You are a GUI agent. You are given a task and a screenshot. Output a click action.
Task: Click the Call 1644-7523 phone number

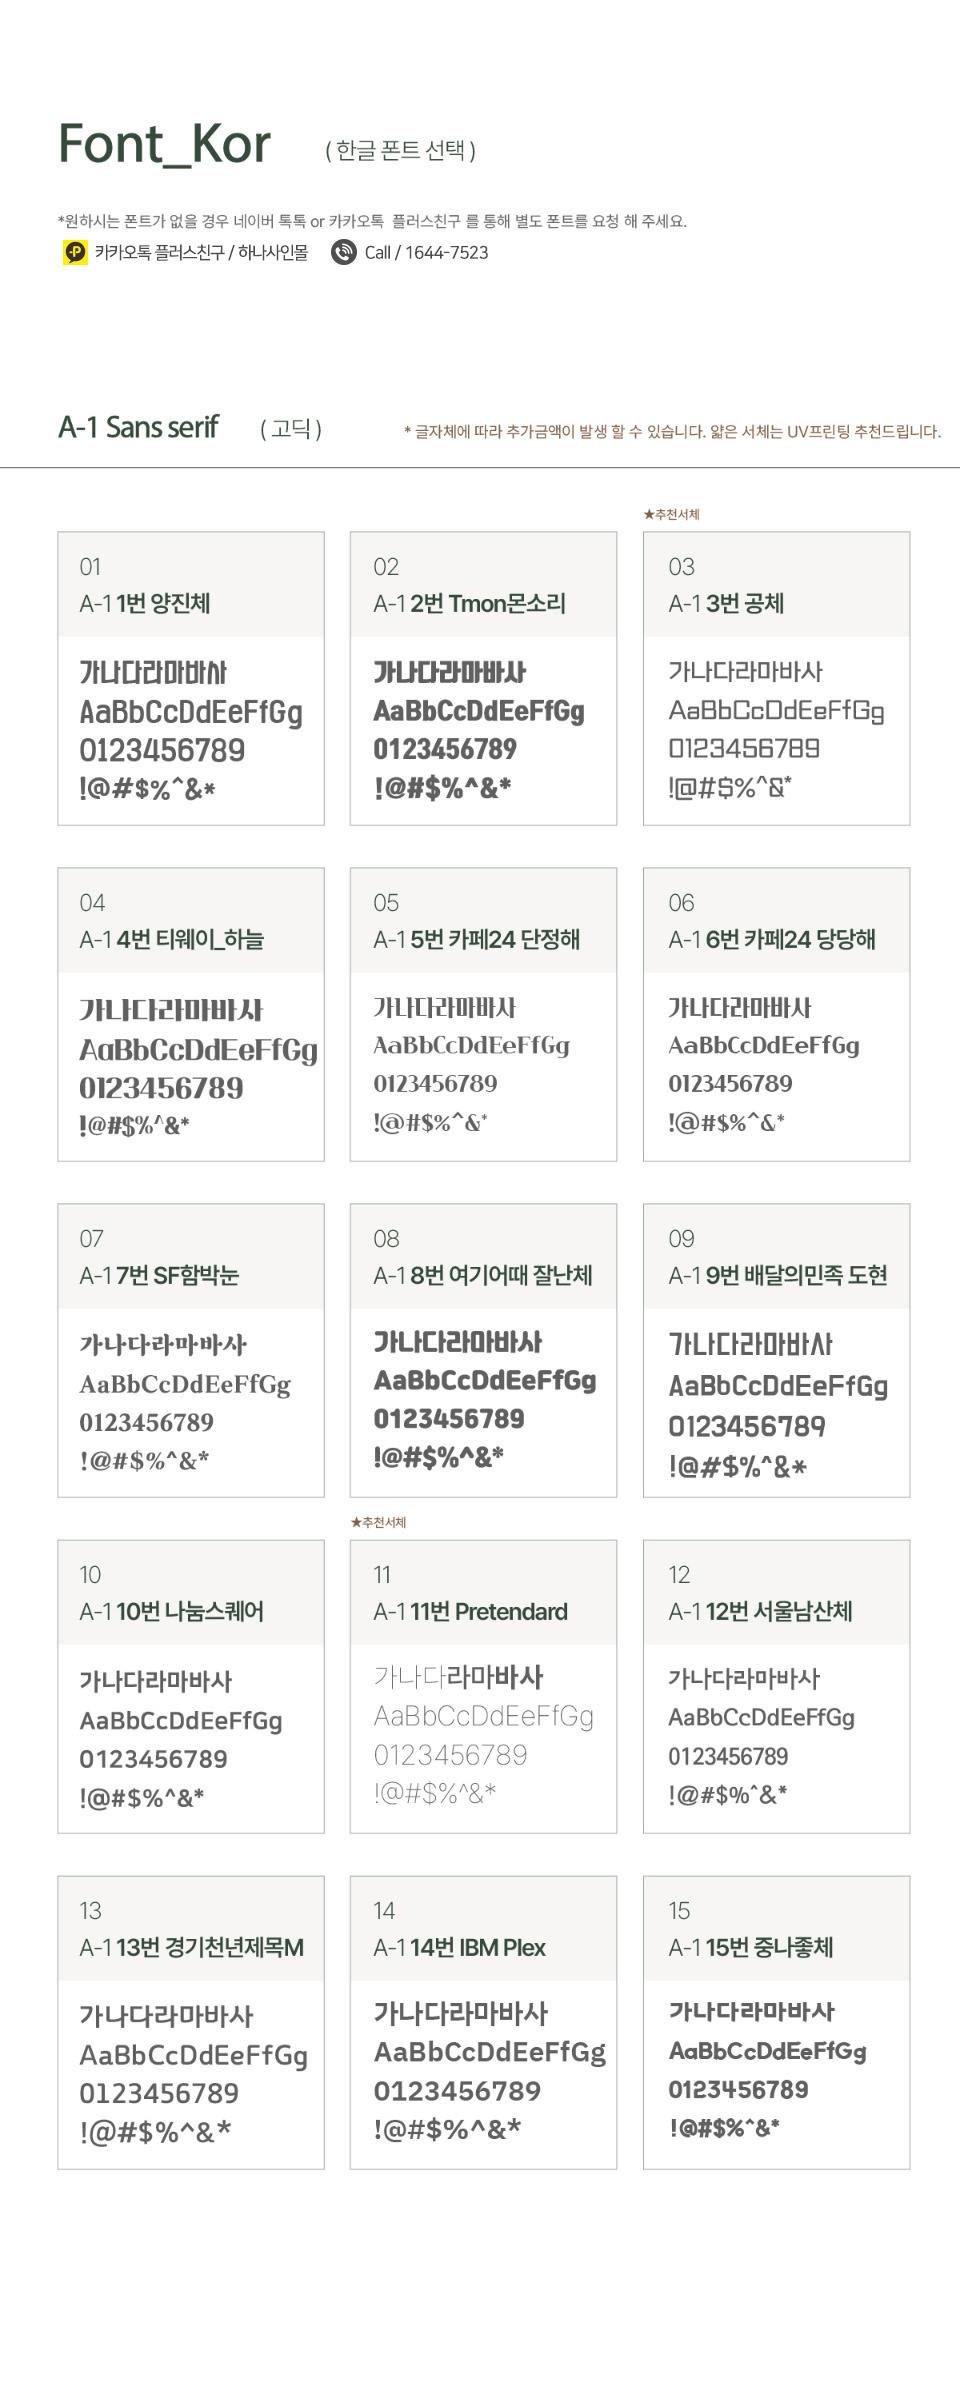(x=426, y=253)
